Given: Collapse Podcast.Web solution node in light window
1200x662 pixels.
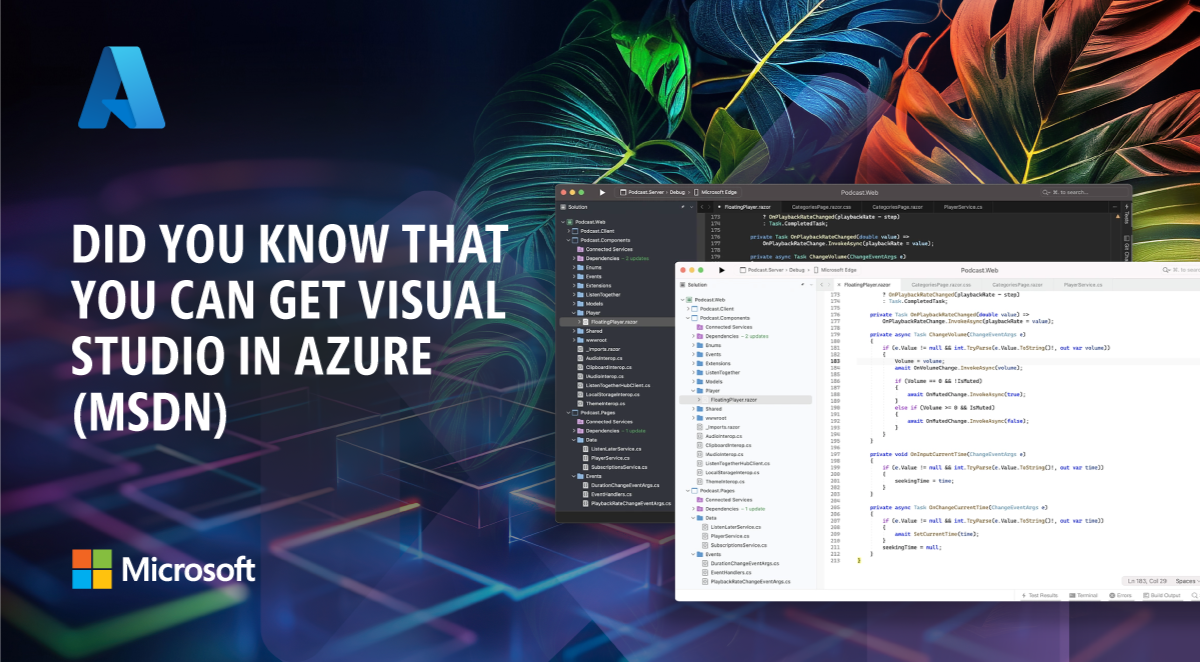Looking at the screenshot, I should [682, 300].
